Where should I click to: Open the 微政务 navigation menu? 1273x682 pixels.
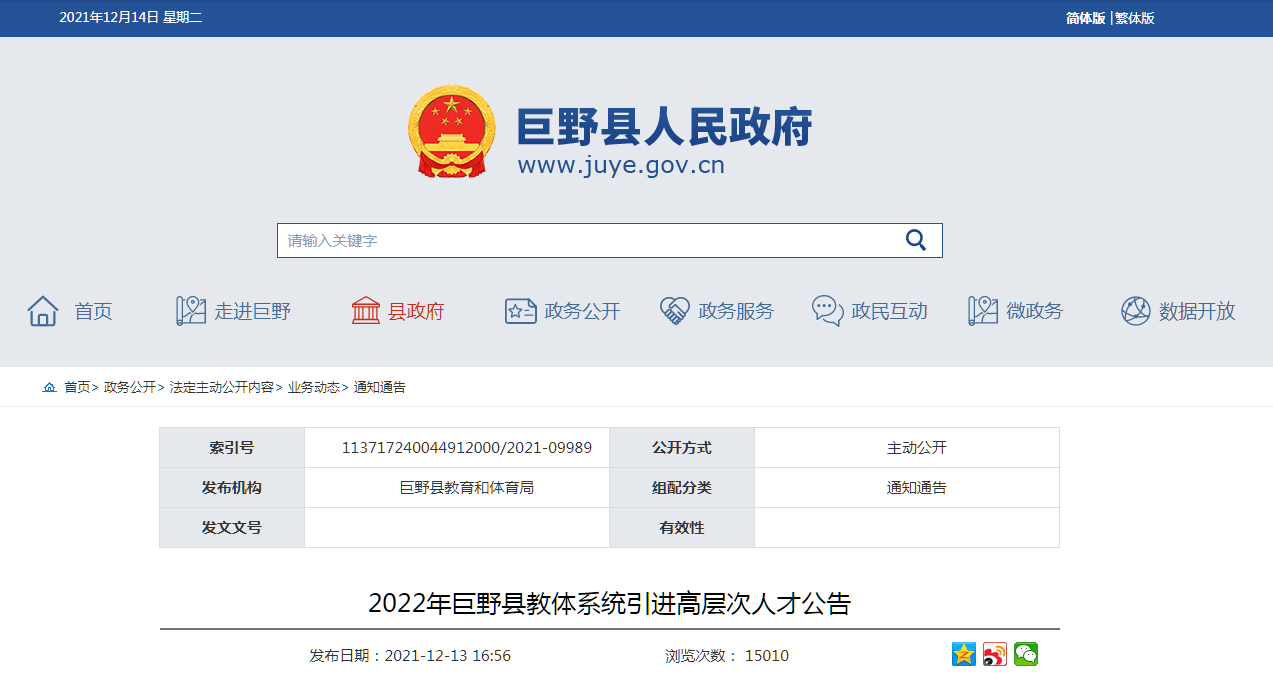pyautogui.click(x=1034, y=311)
